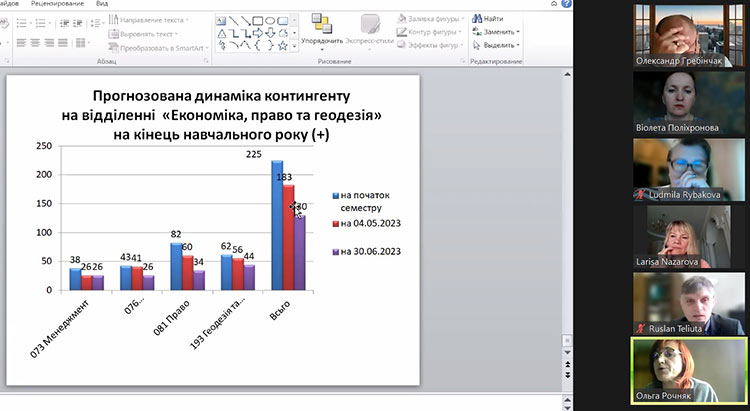Select Ольга Рочняк participant video tile

pyautogui.click(x=689, y=368)
